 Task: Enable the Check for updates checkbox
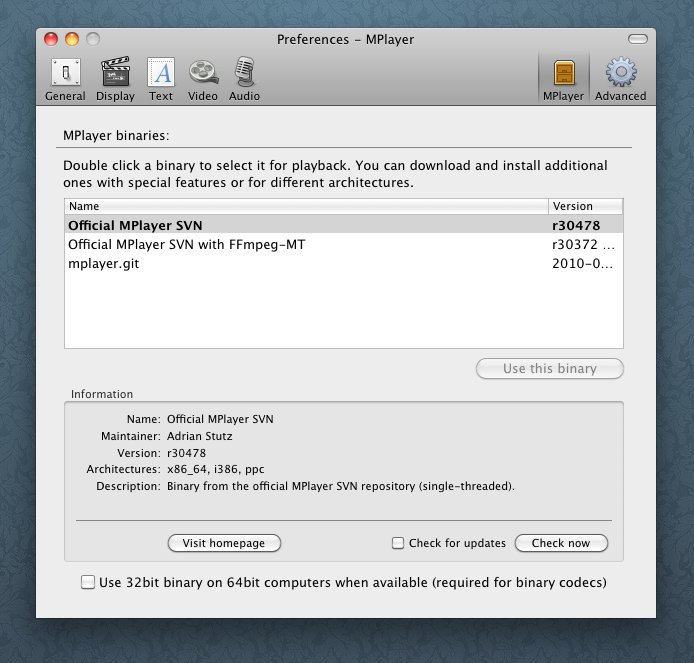398,543
